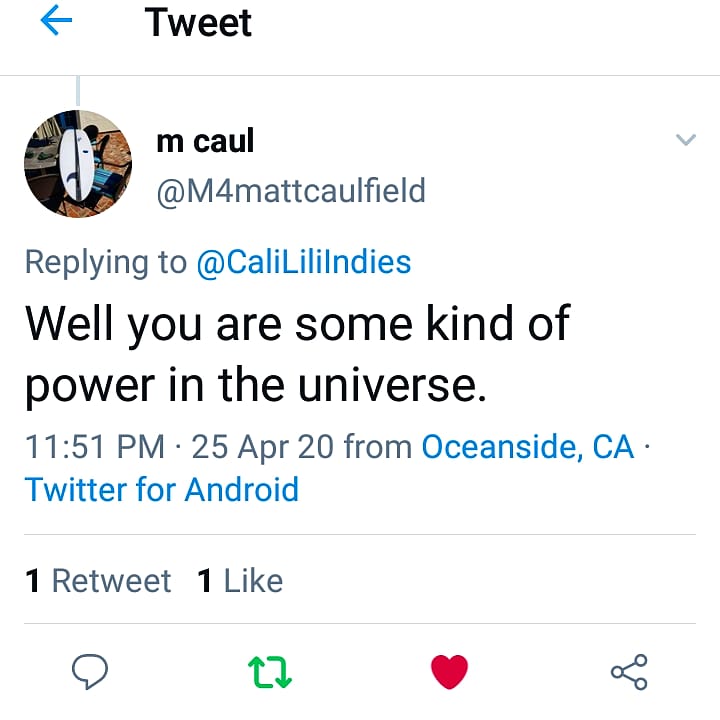
Task: Click the 11:51 PM timestamp
Action: click(95, 446)
